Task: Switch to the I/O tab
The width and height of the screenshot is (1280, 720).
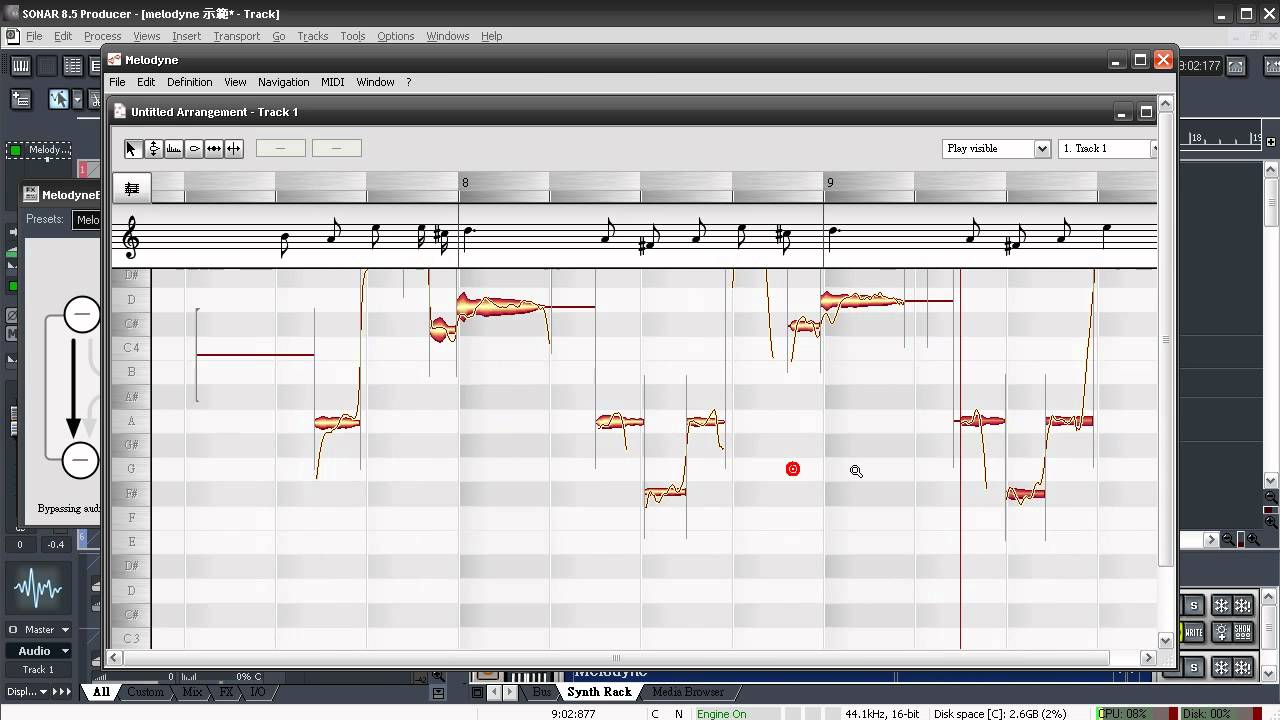Action: point(257,692)
